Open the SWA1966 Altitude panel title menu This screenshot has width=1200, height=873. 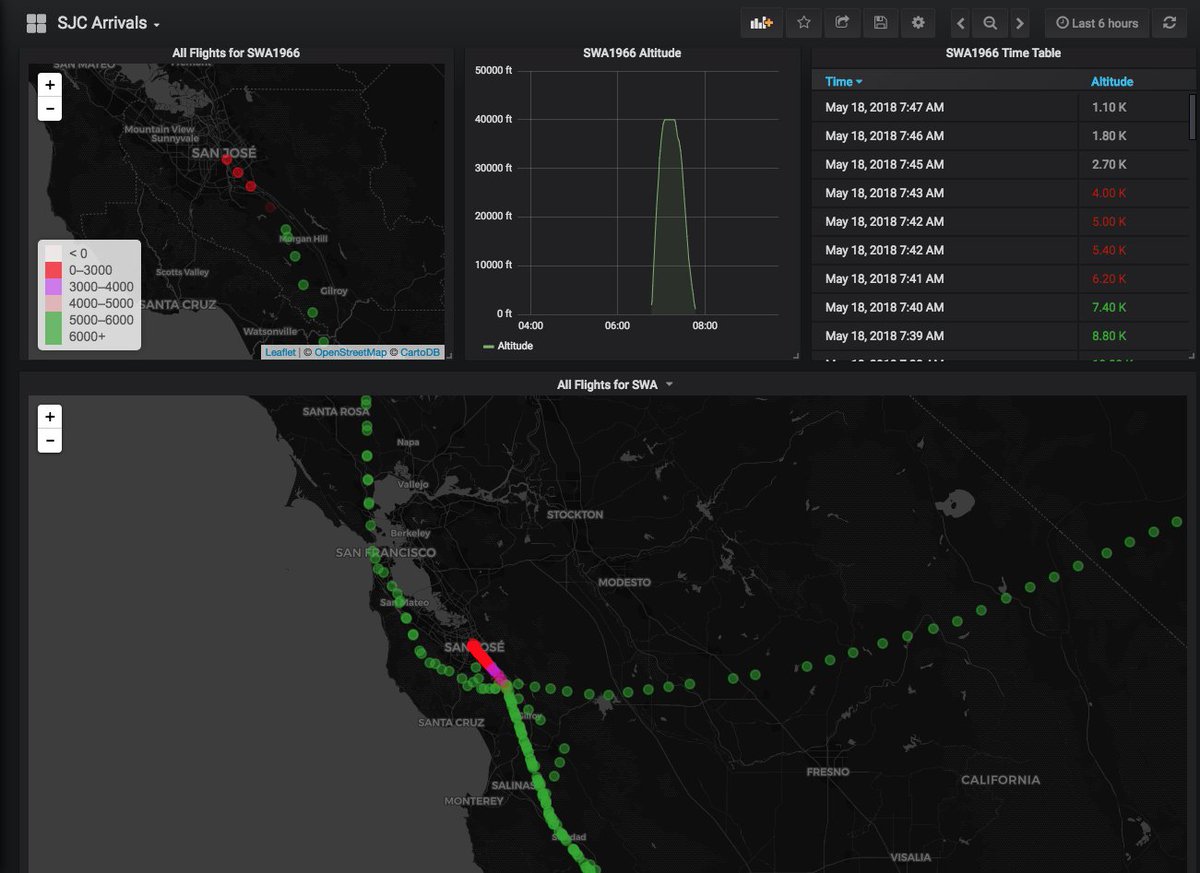[x=632, y=52]
